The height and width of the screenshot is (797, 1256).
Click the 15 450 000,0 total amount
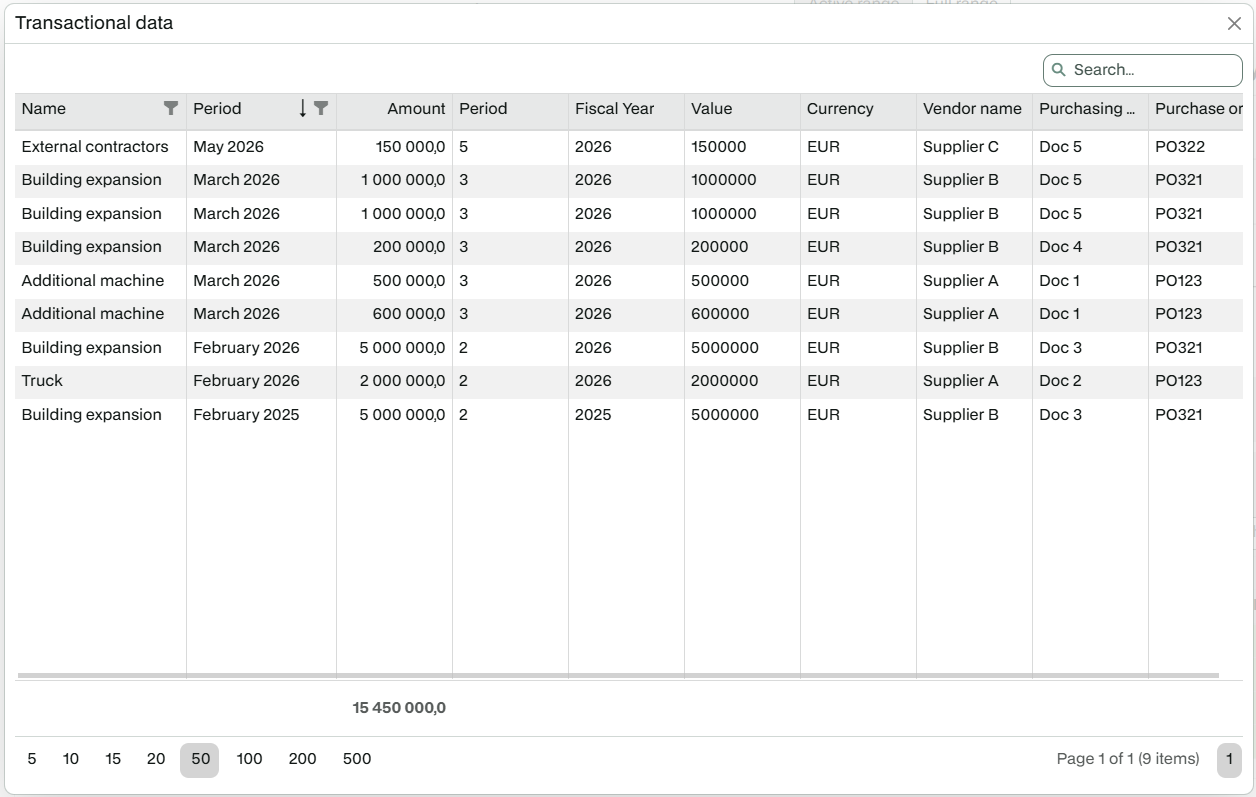pos(399,708)
